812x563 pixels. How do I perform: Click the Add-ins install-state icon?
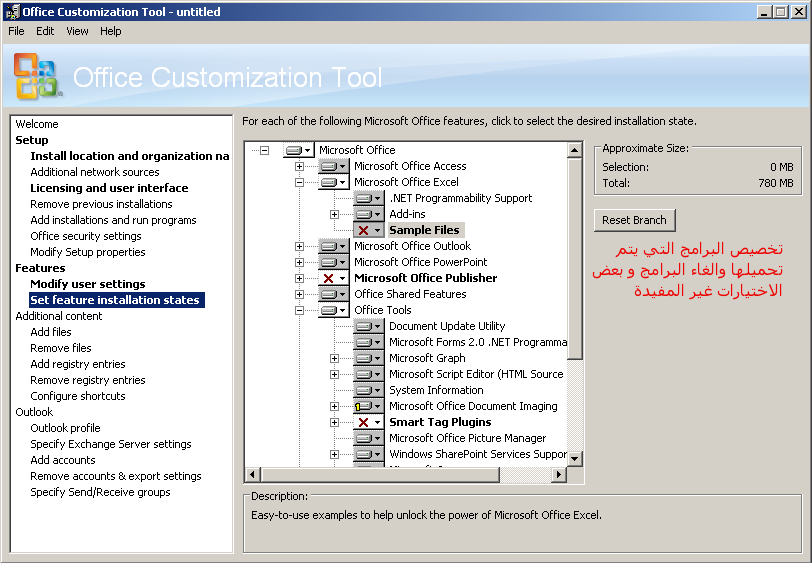coord(369,214)
